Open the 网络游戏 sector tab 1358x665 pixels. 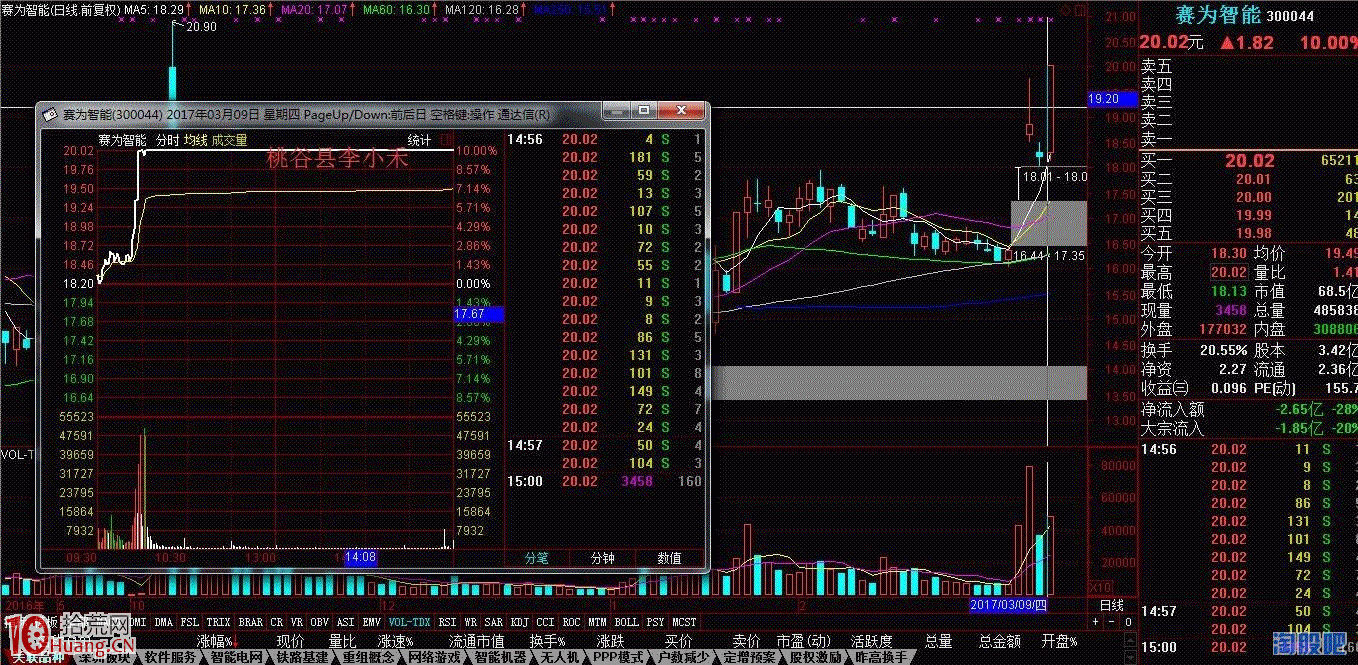tap(435, 658)
